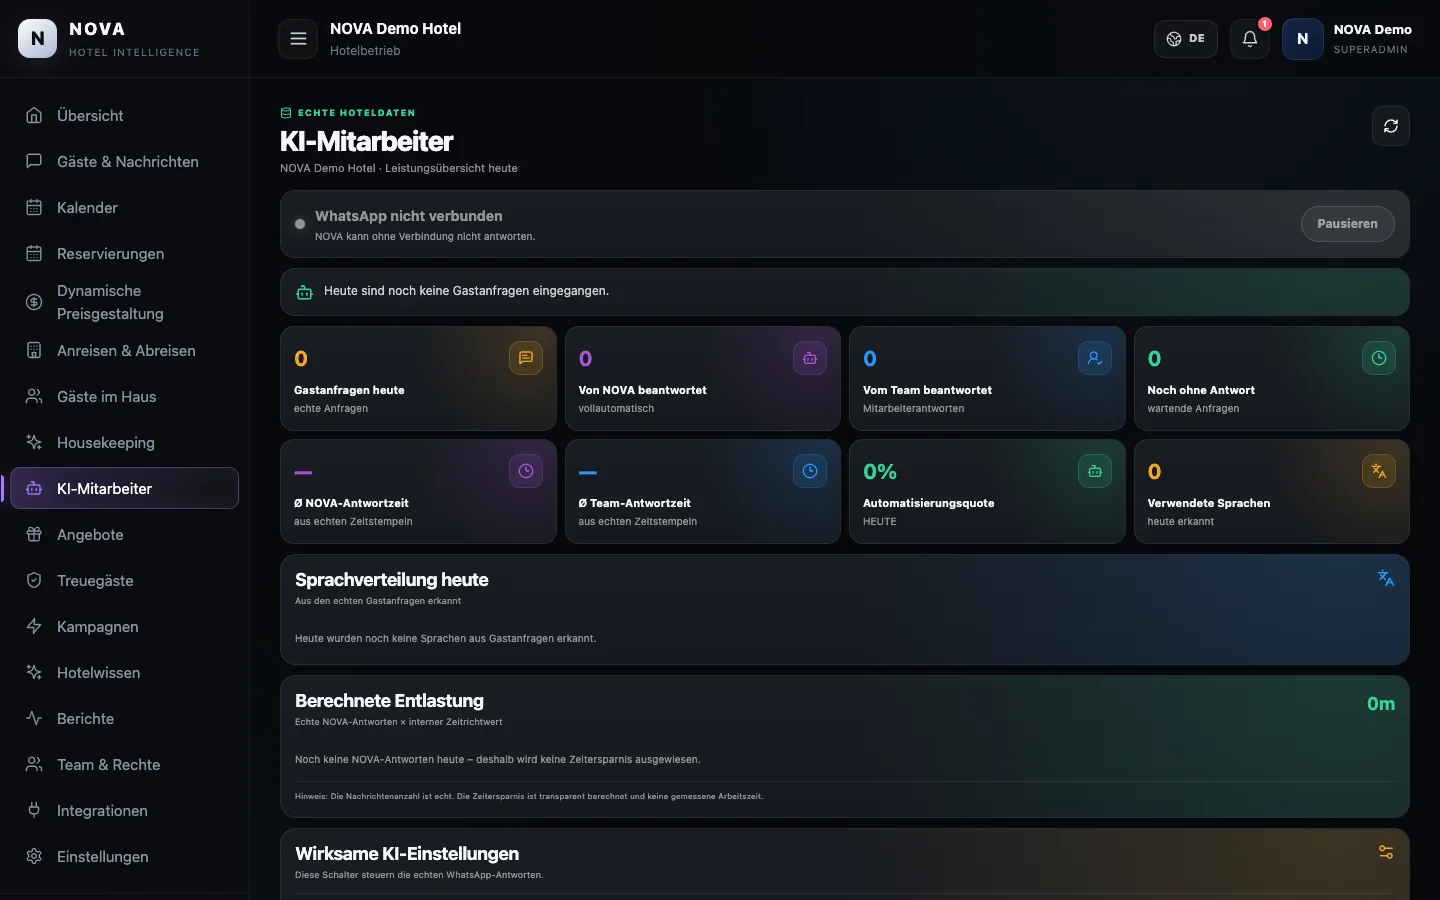Click the 0% Automatisierungsquote value
This screenshot has height=900, width=1440.
tap(880, 472)
